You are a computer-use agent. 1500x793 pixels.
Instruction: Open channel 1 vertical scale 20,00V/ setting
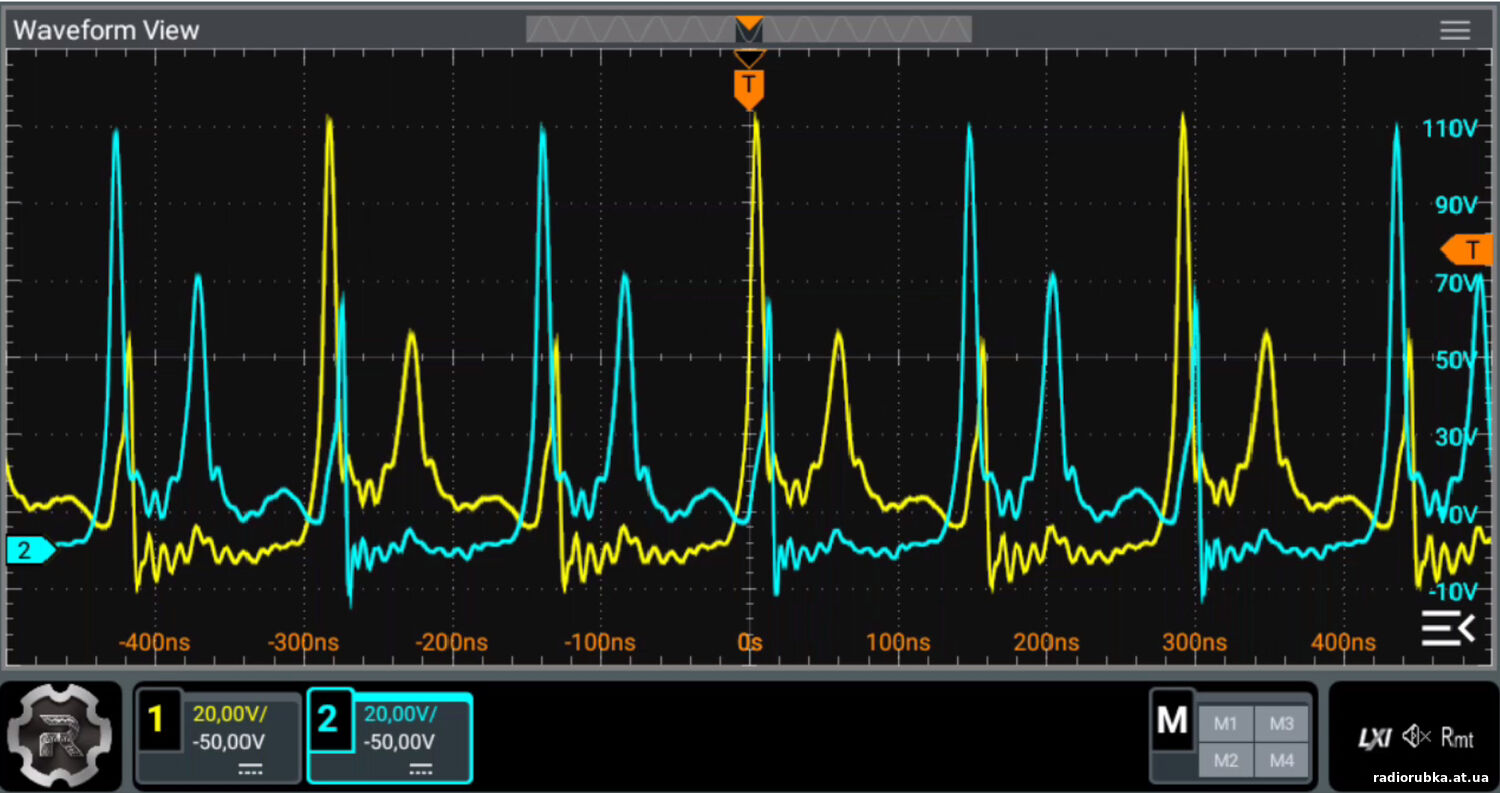coord(229,714)
